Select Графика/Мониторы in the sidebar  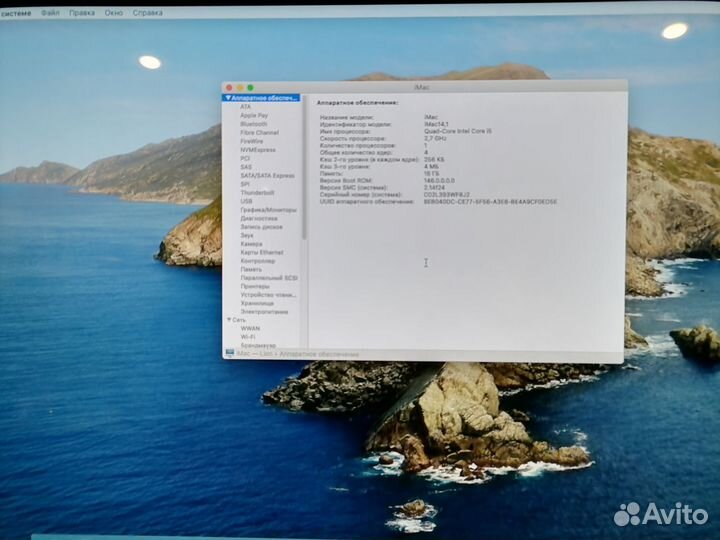tap(268, 210)
